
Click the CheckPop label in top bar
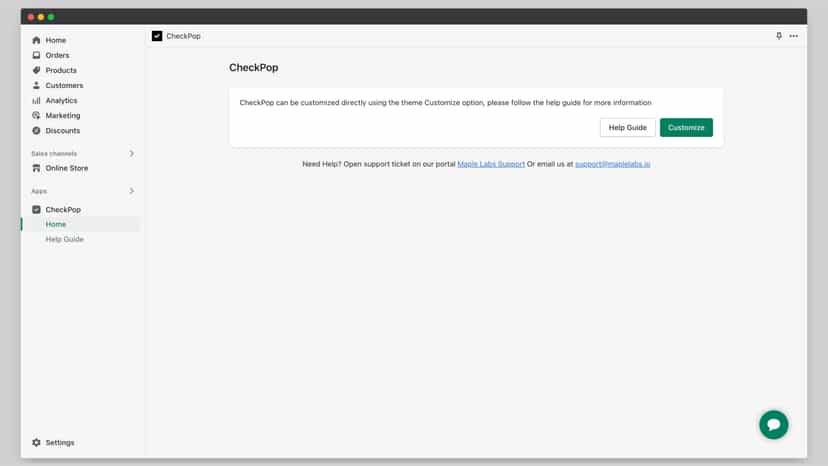click(x=183, y=36)
